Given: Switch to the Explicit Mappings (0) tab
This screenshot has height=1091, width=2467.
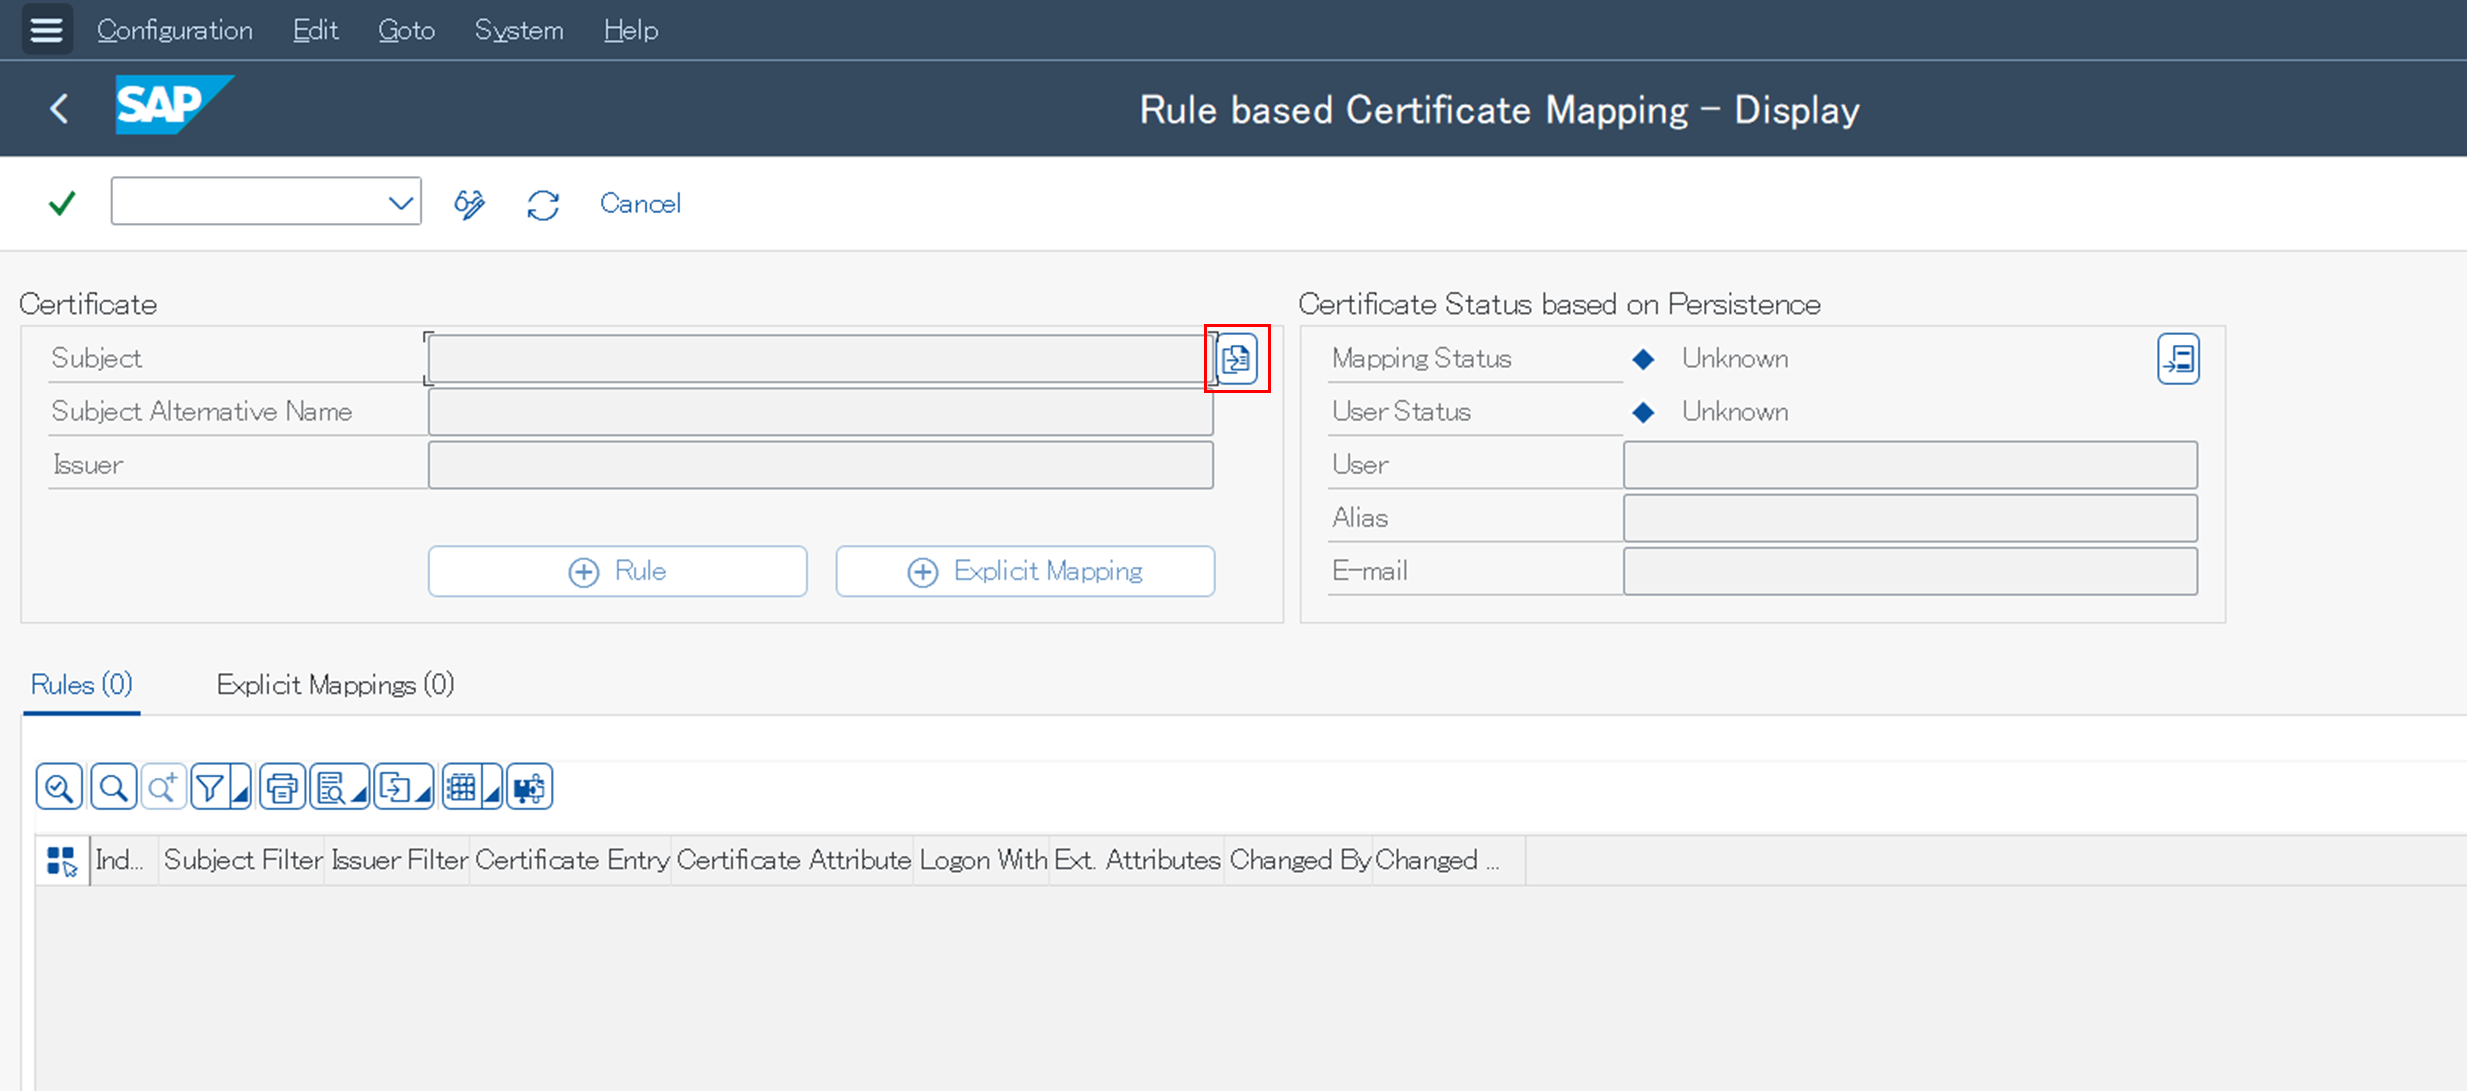Looking at the screenshot, I should point(335,685).
